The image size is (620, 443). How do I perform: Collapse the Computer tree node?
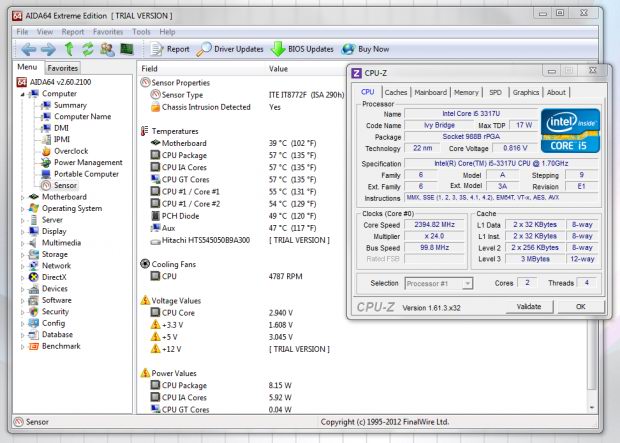click(x=24, y=93)
